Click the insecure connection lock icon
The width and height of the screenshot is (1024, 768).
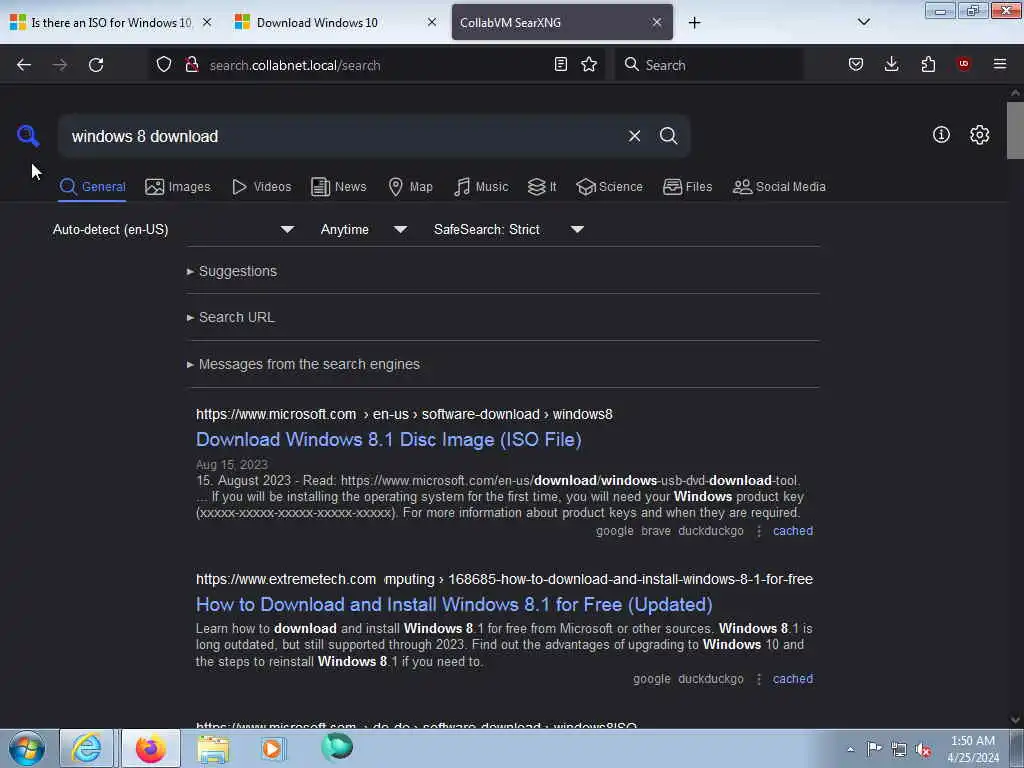click(192, 64)
